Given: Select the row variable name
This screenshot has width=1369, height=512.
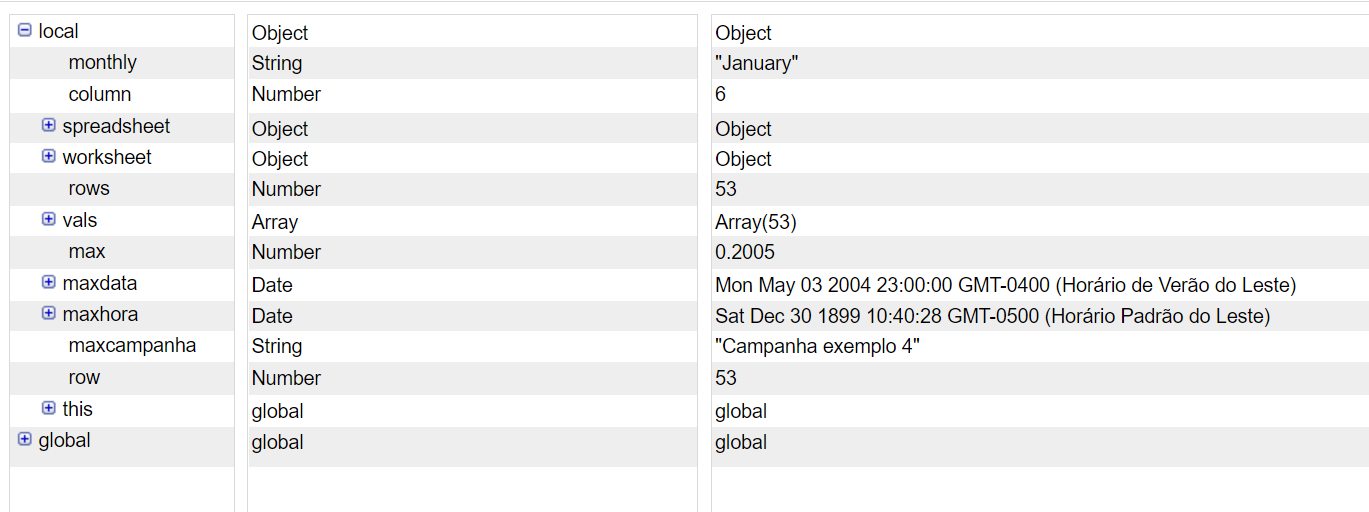Looking at the screenshot, I should pos(84,378).
